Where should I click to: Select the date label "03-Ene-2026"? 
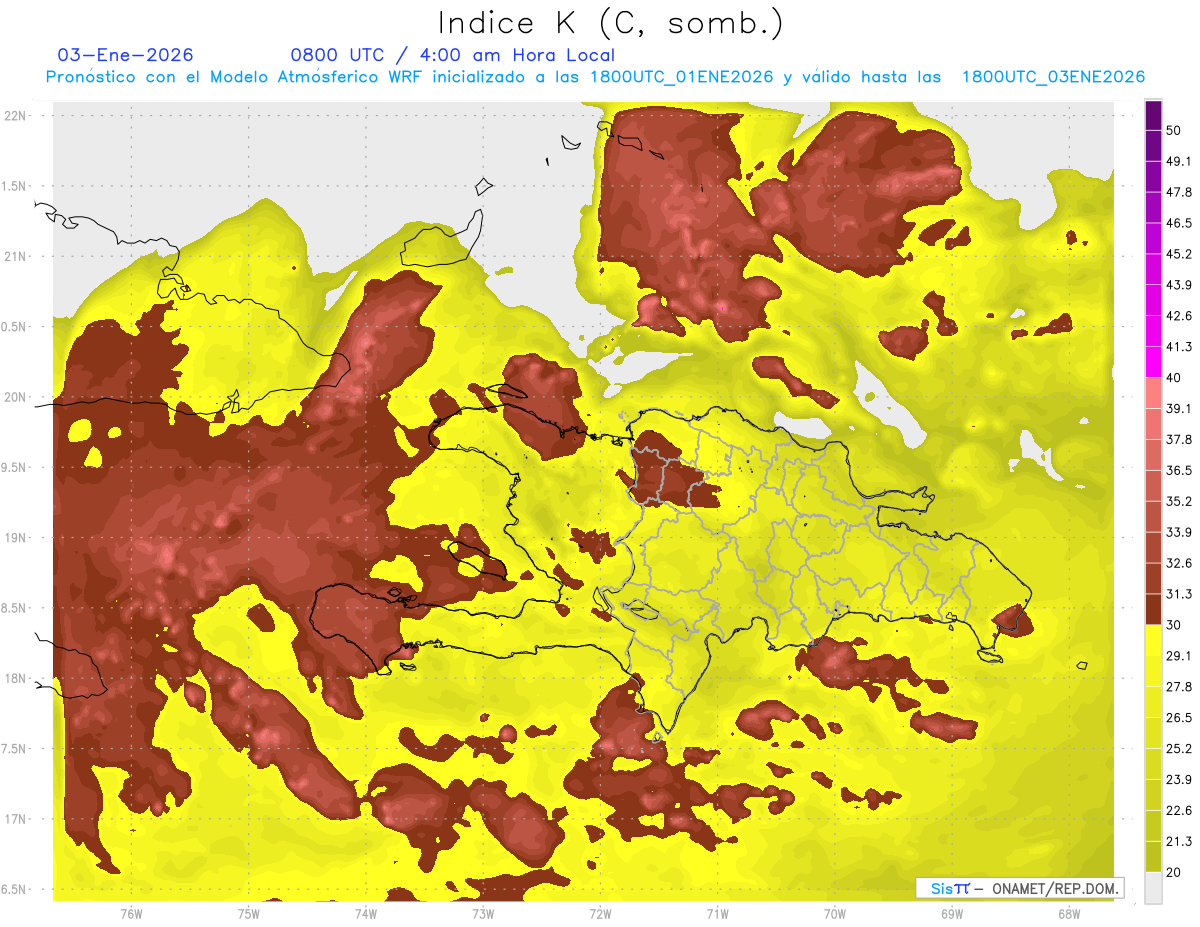(126, 55)
